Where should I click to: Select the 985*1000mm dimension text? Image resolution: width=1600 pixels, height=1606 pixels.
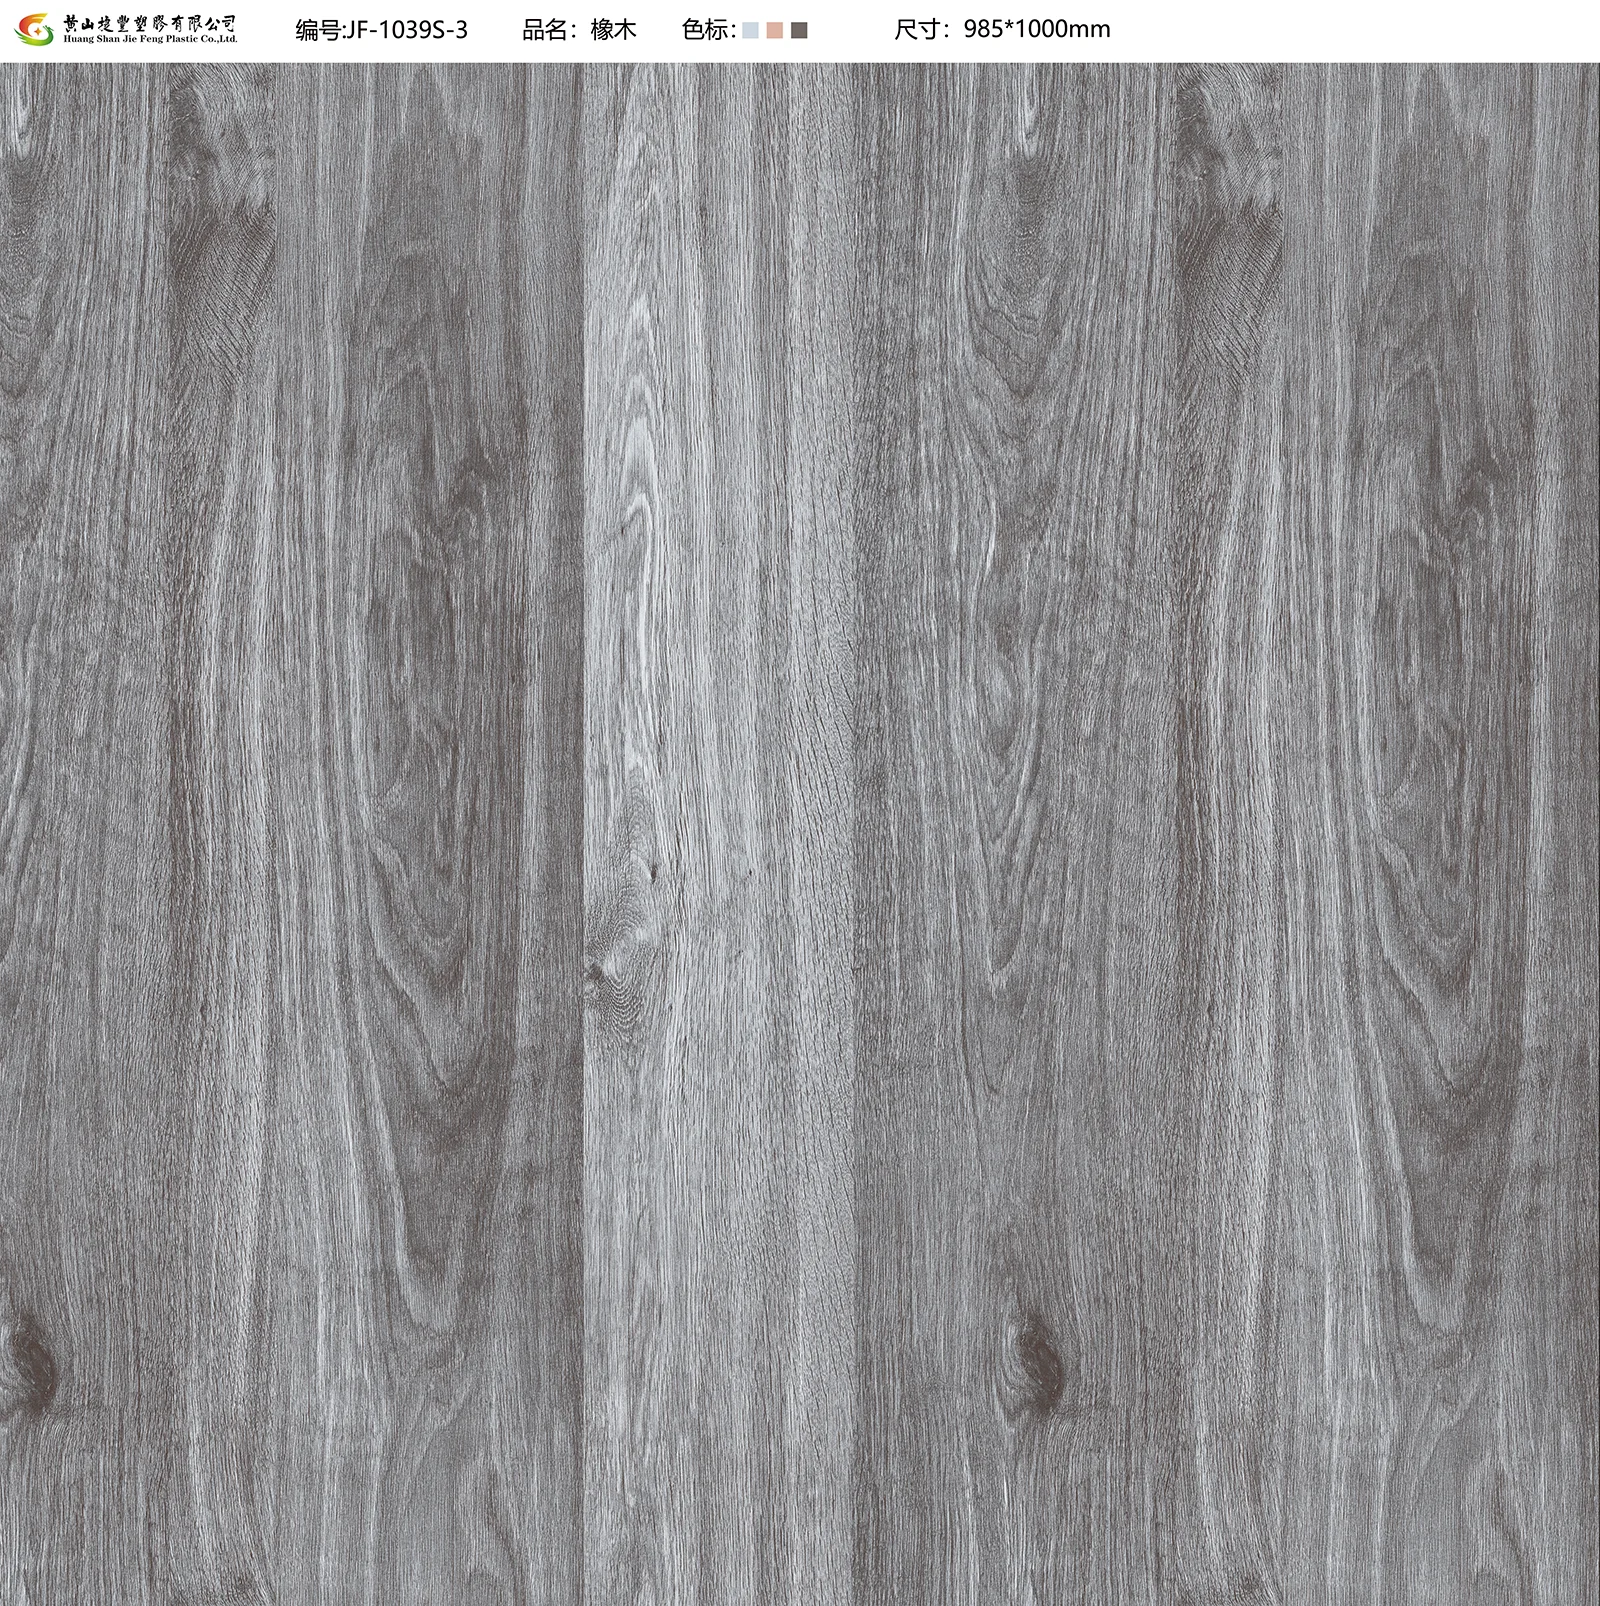(1037, 30)
